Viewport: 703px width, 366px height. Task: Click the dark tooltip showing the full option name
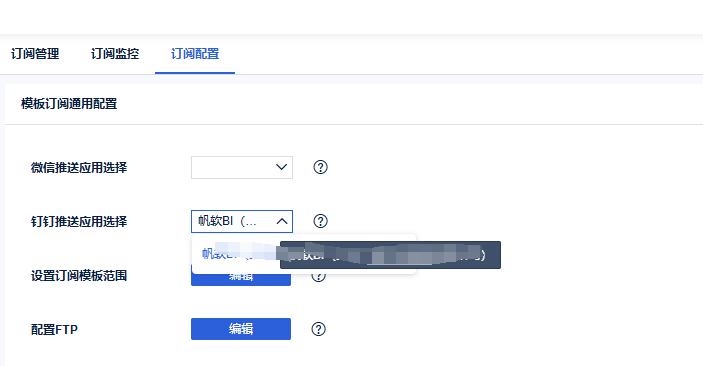[x=390, y=255]
